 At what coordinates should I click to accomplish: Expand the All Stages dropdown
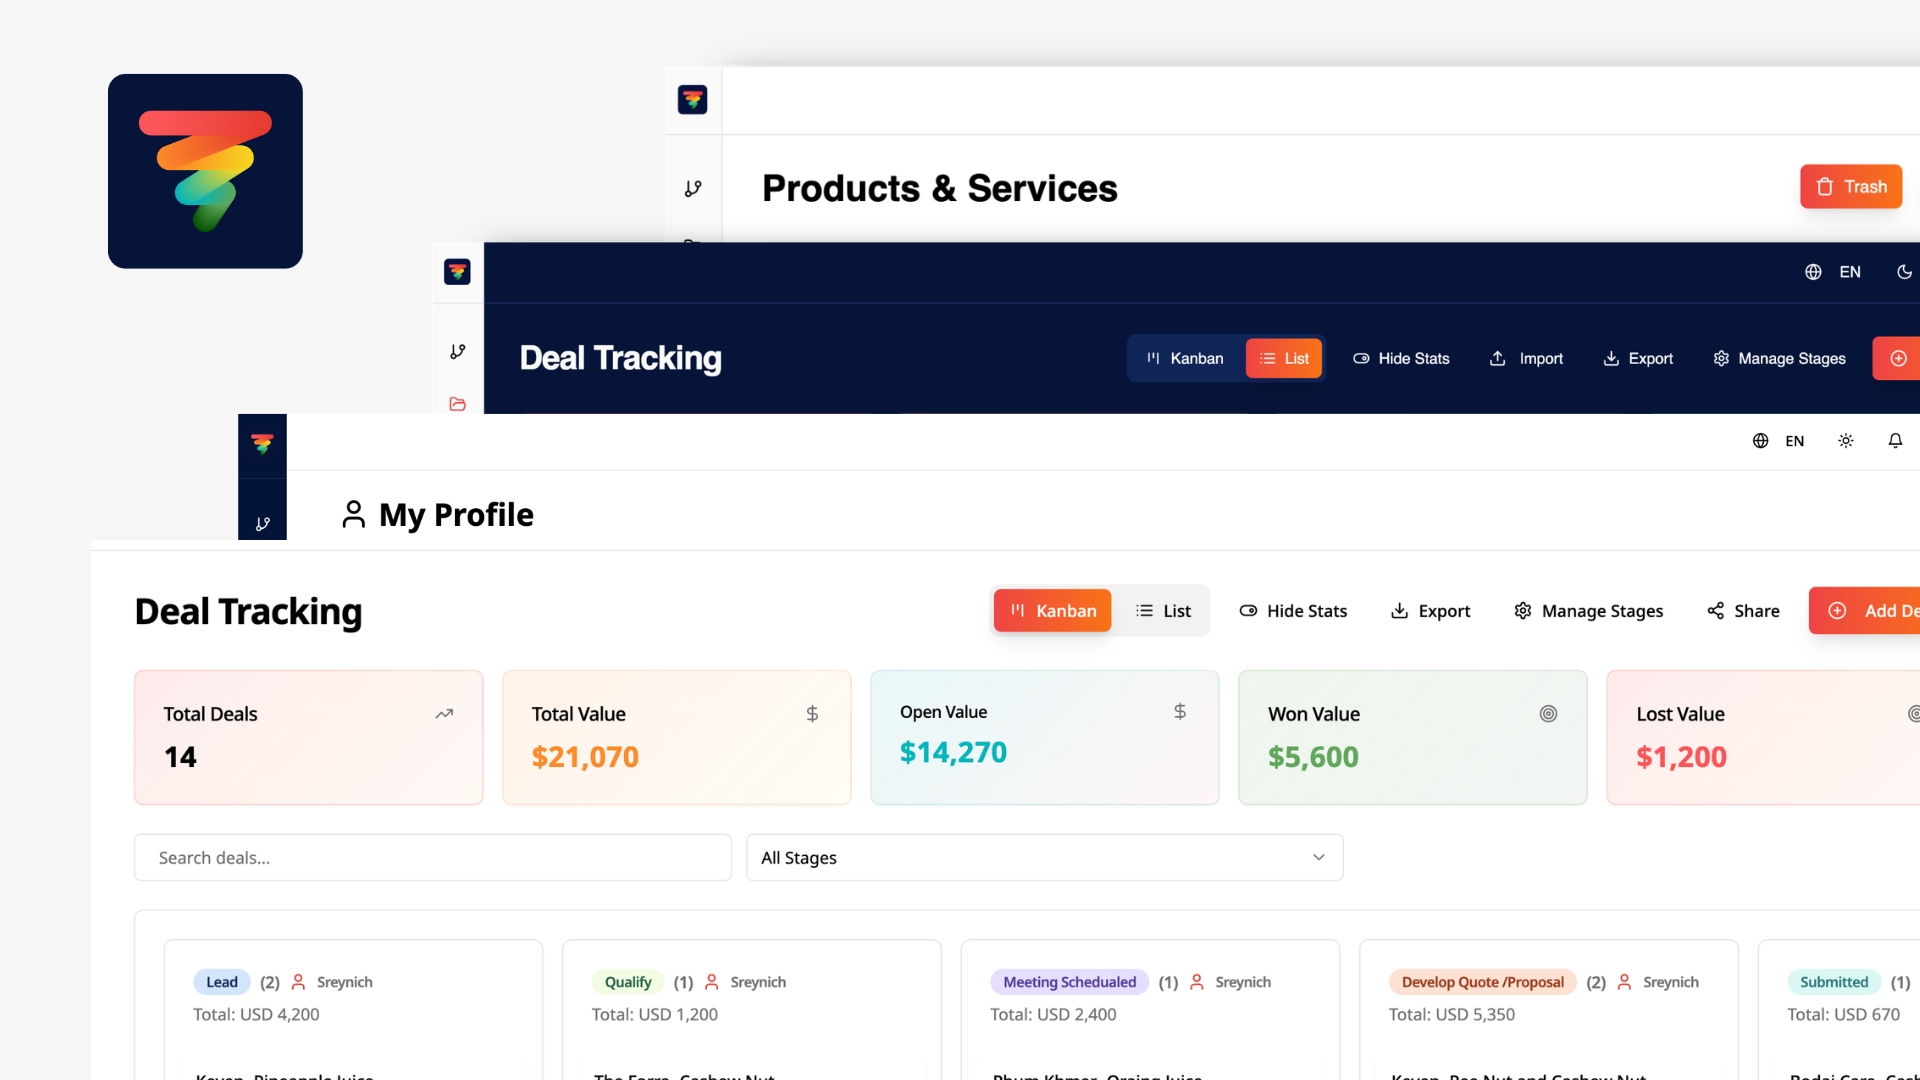1044,858
